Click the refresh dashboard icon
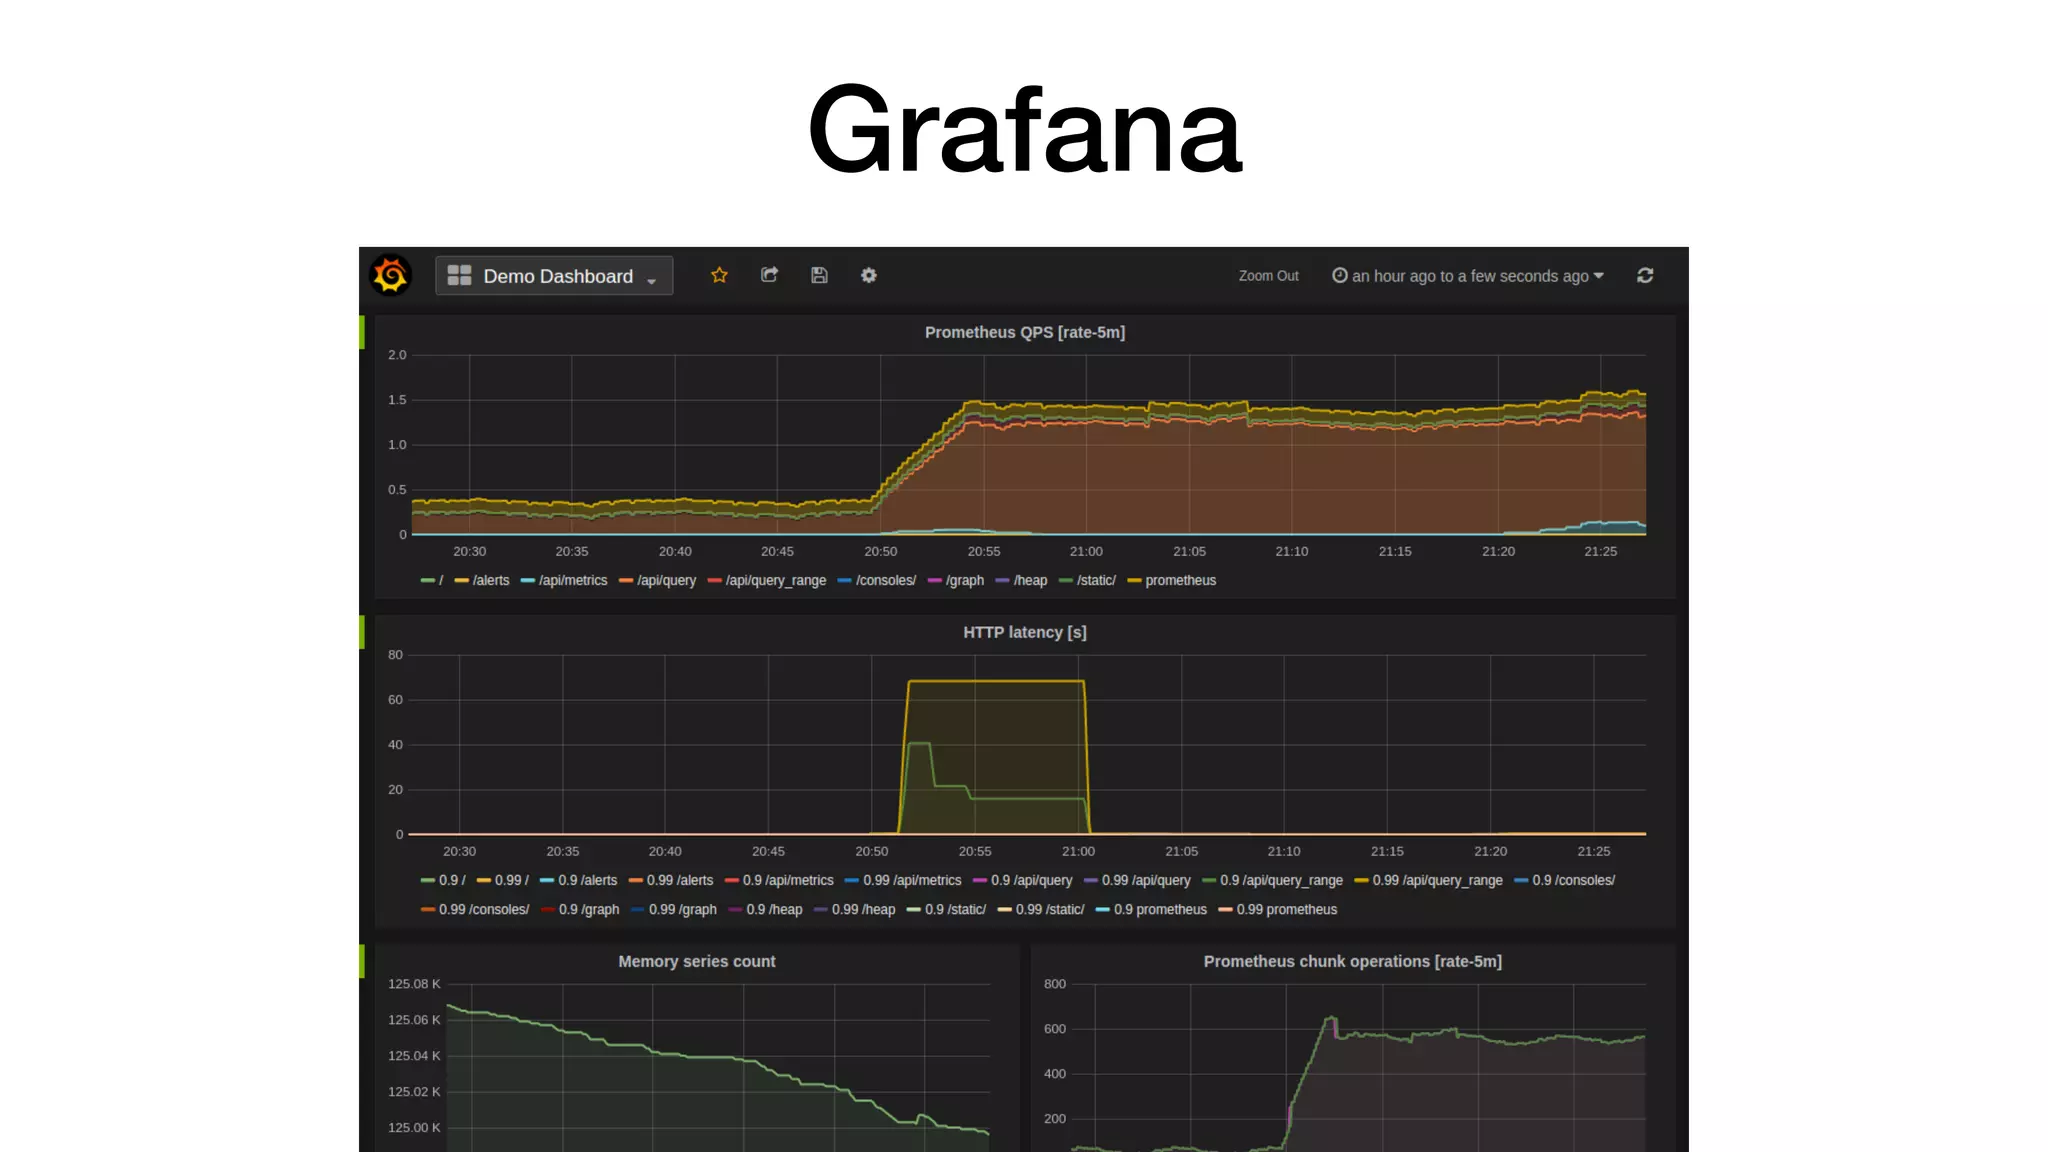 1645,275
